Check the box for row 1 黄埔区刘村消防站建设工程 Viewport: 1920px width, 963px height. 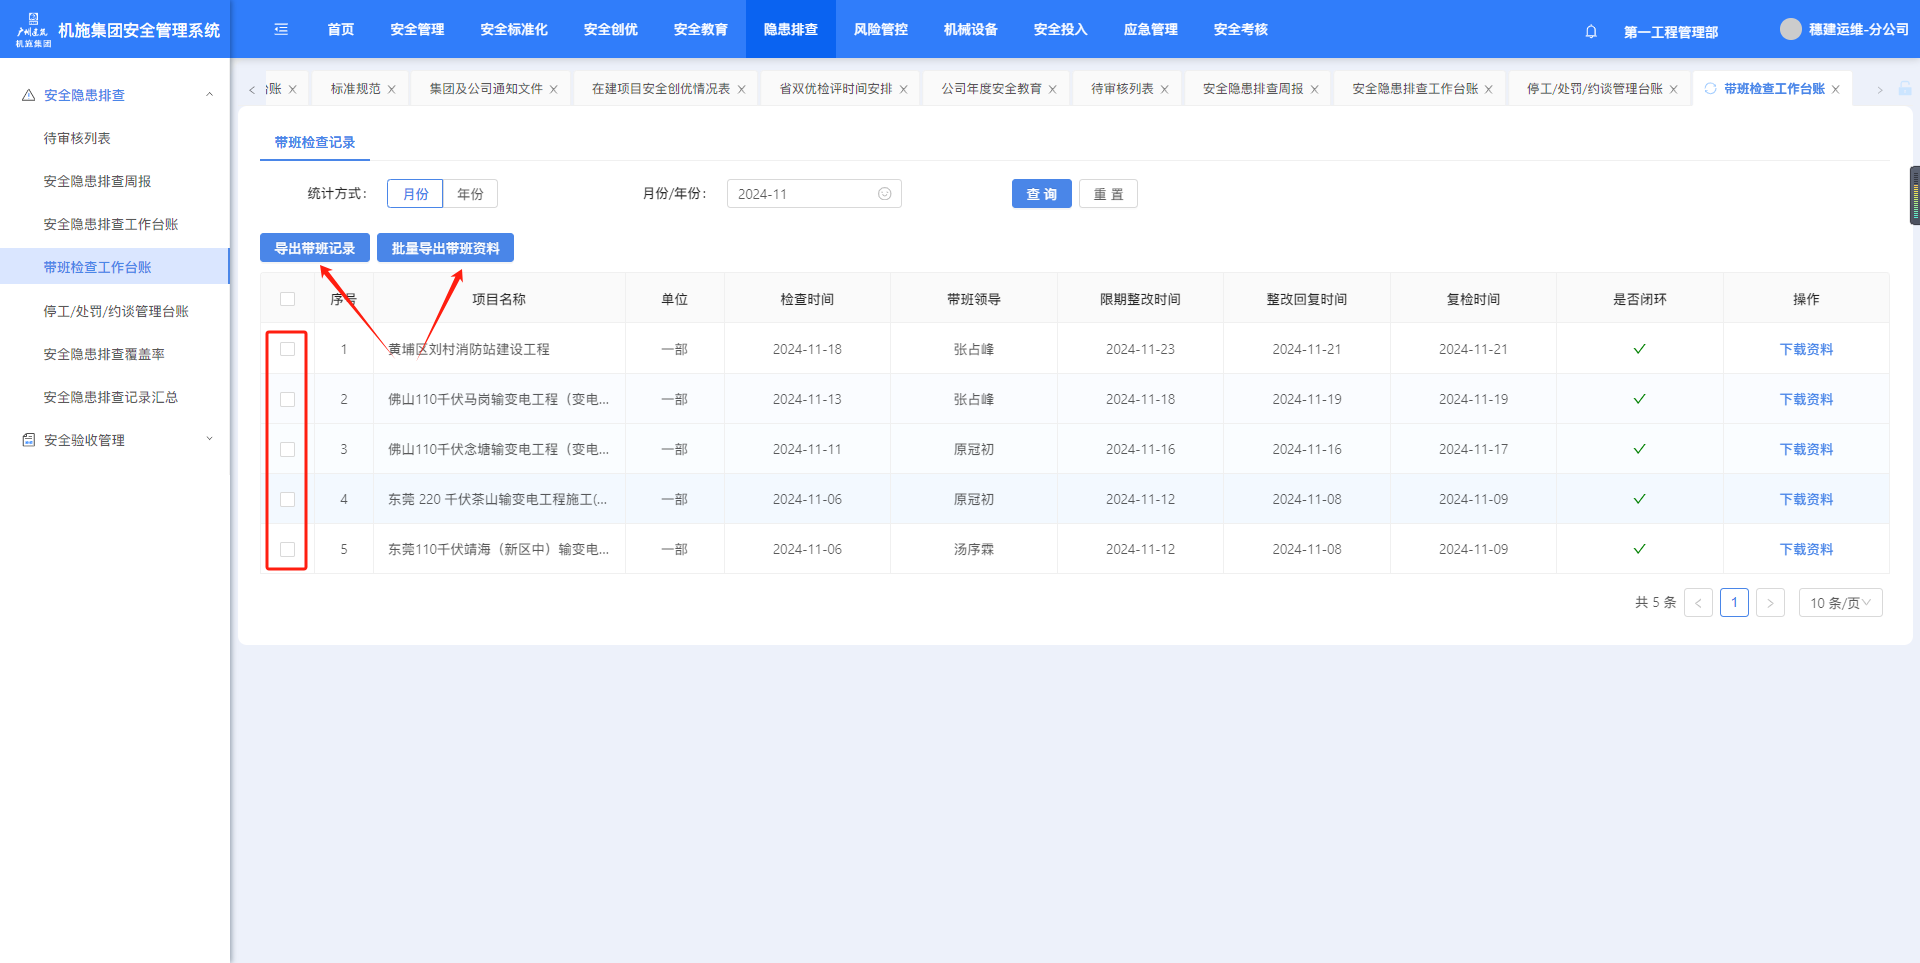click(x=288, y=349)
